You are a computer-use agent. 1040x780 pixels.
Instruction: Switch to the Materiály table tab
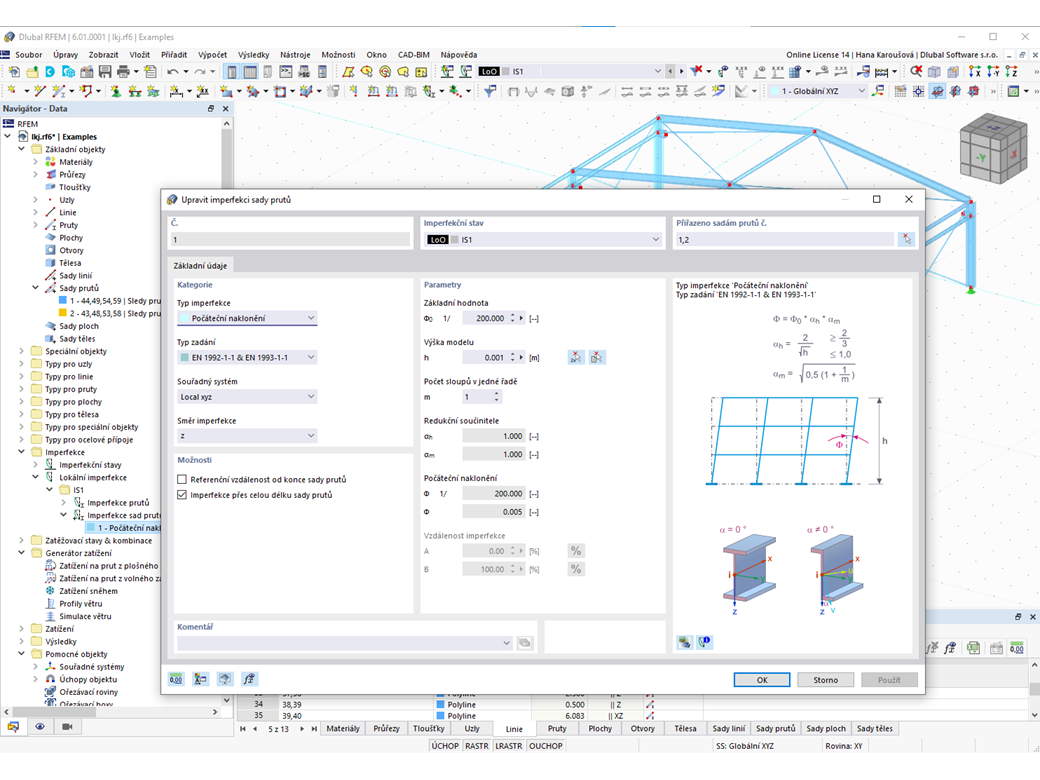coord(343,728)
